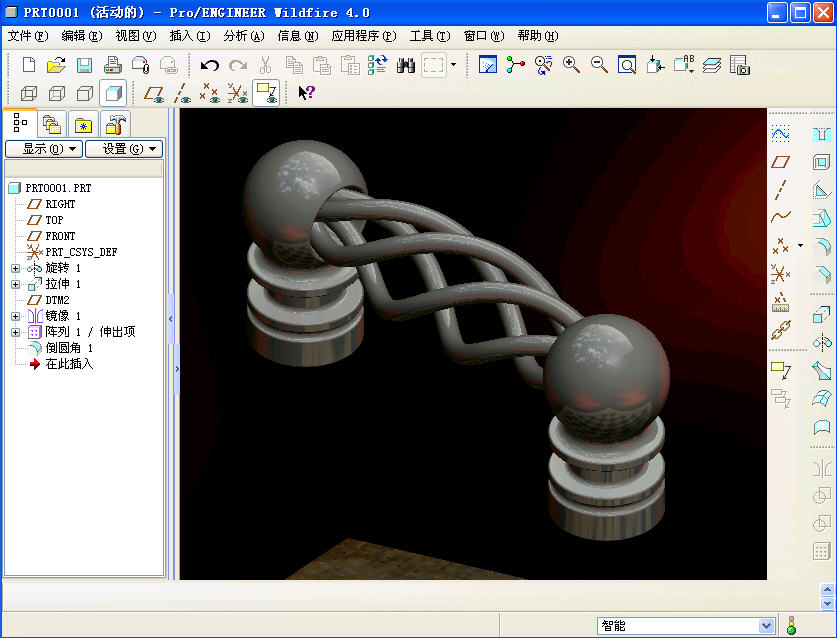Switch to no hidden display

pos(85,93)
